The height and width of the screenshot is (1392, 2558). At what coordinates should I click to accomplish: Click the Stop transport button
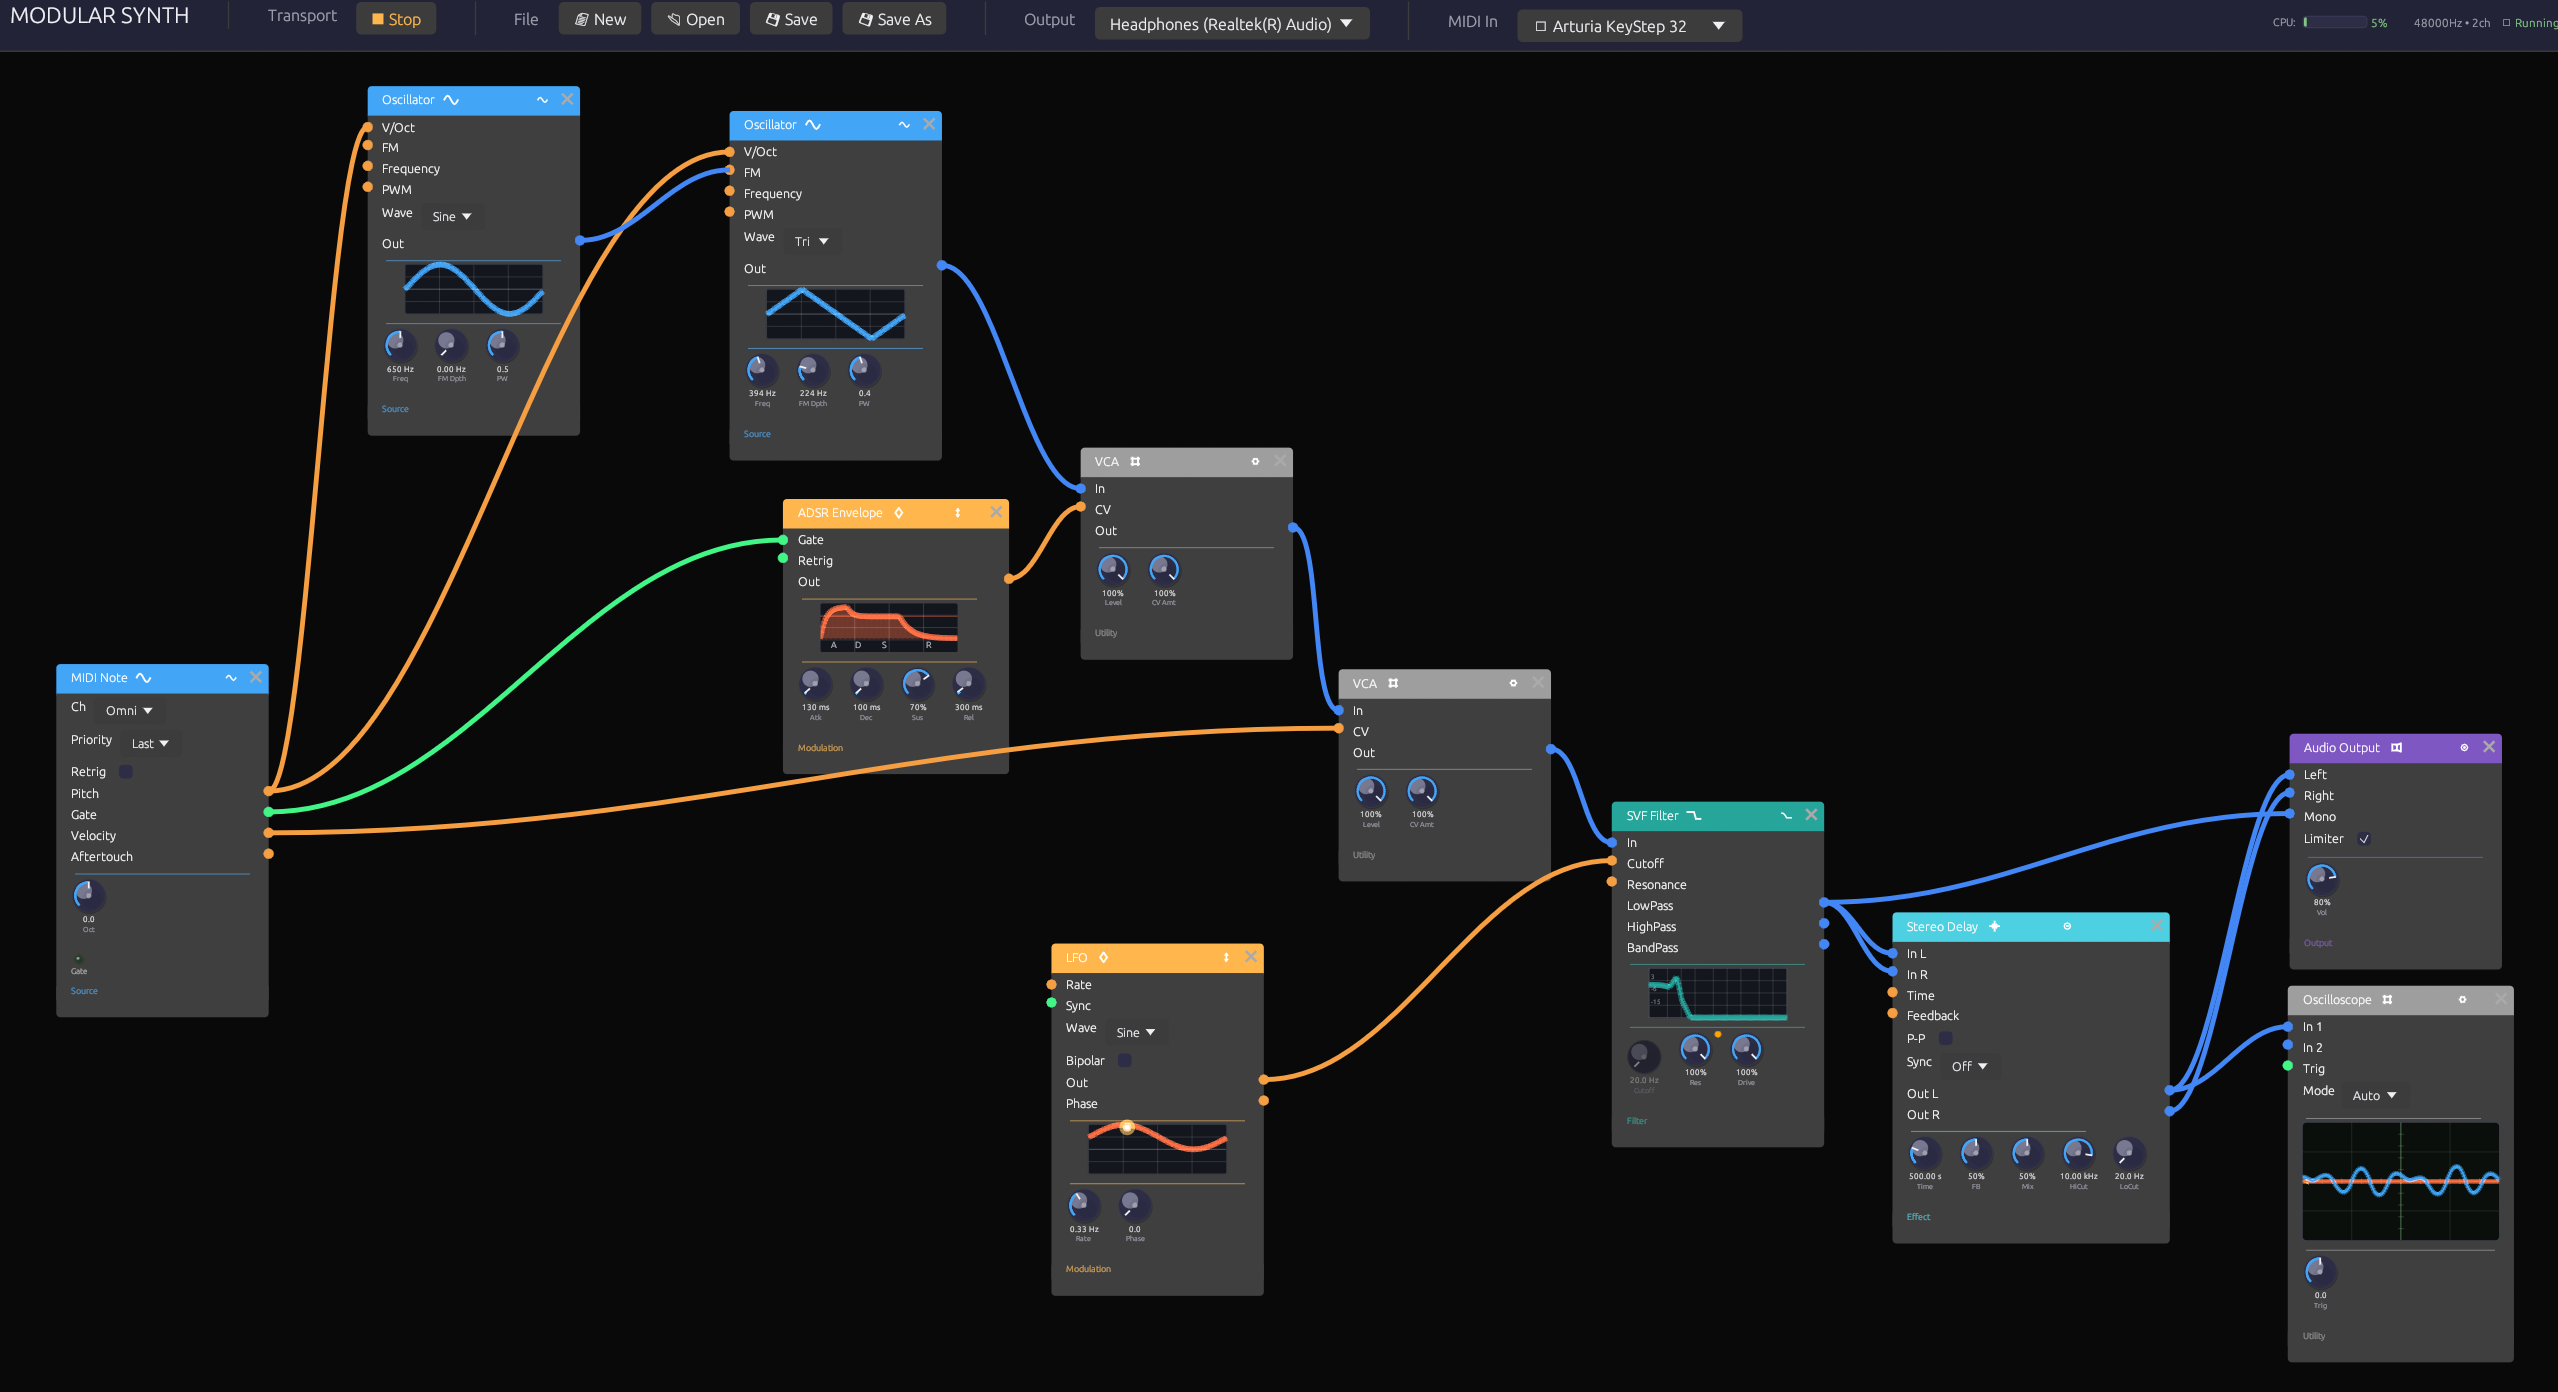396,19
